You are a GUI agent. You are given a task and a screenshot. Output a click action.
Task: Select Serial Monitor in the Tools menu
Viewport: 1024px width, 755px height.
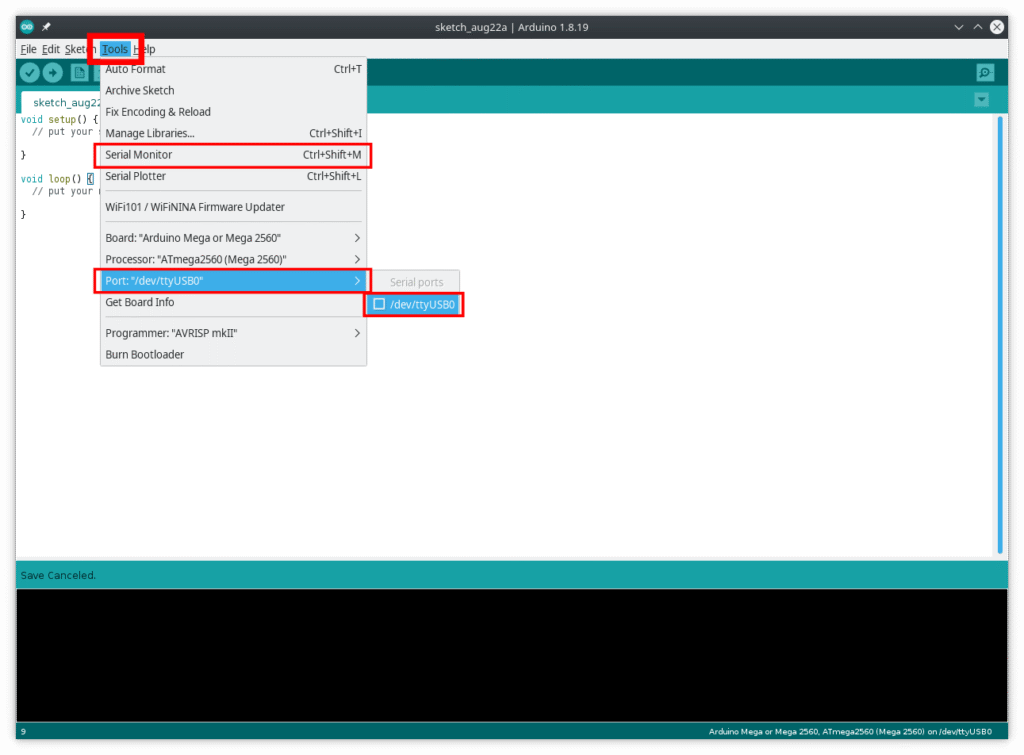[x=233, y=155]
